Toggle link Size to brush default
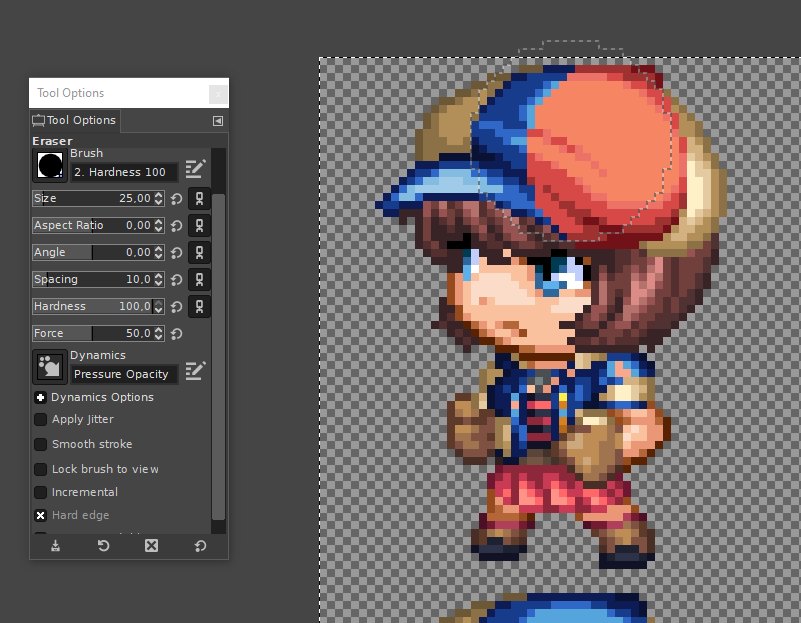Screen dimensions: 801x623 [x=199, y=199]
